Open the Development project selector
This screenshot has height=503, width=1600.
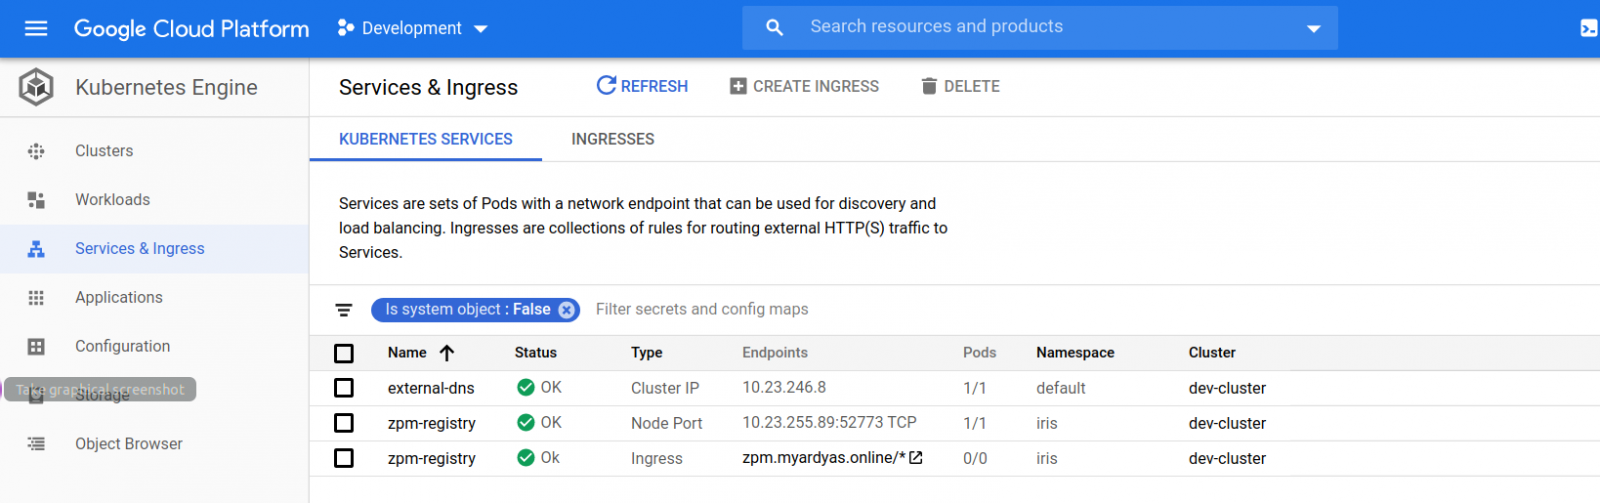413,28
